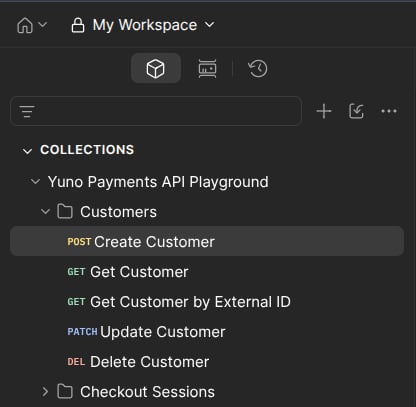The width and height of the screenshot is (416, 407).
Task: Select the COLLECTIONS header label
Action: click(87, 150)
